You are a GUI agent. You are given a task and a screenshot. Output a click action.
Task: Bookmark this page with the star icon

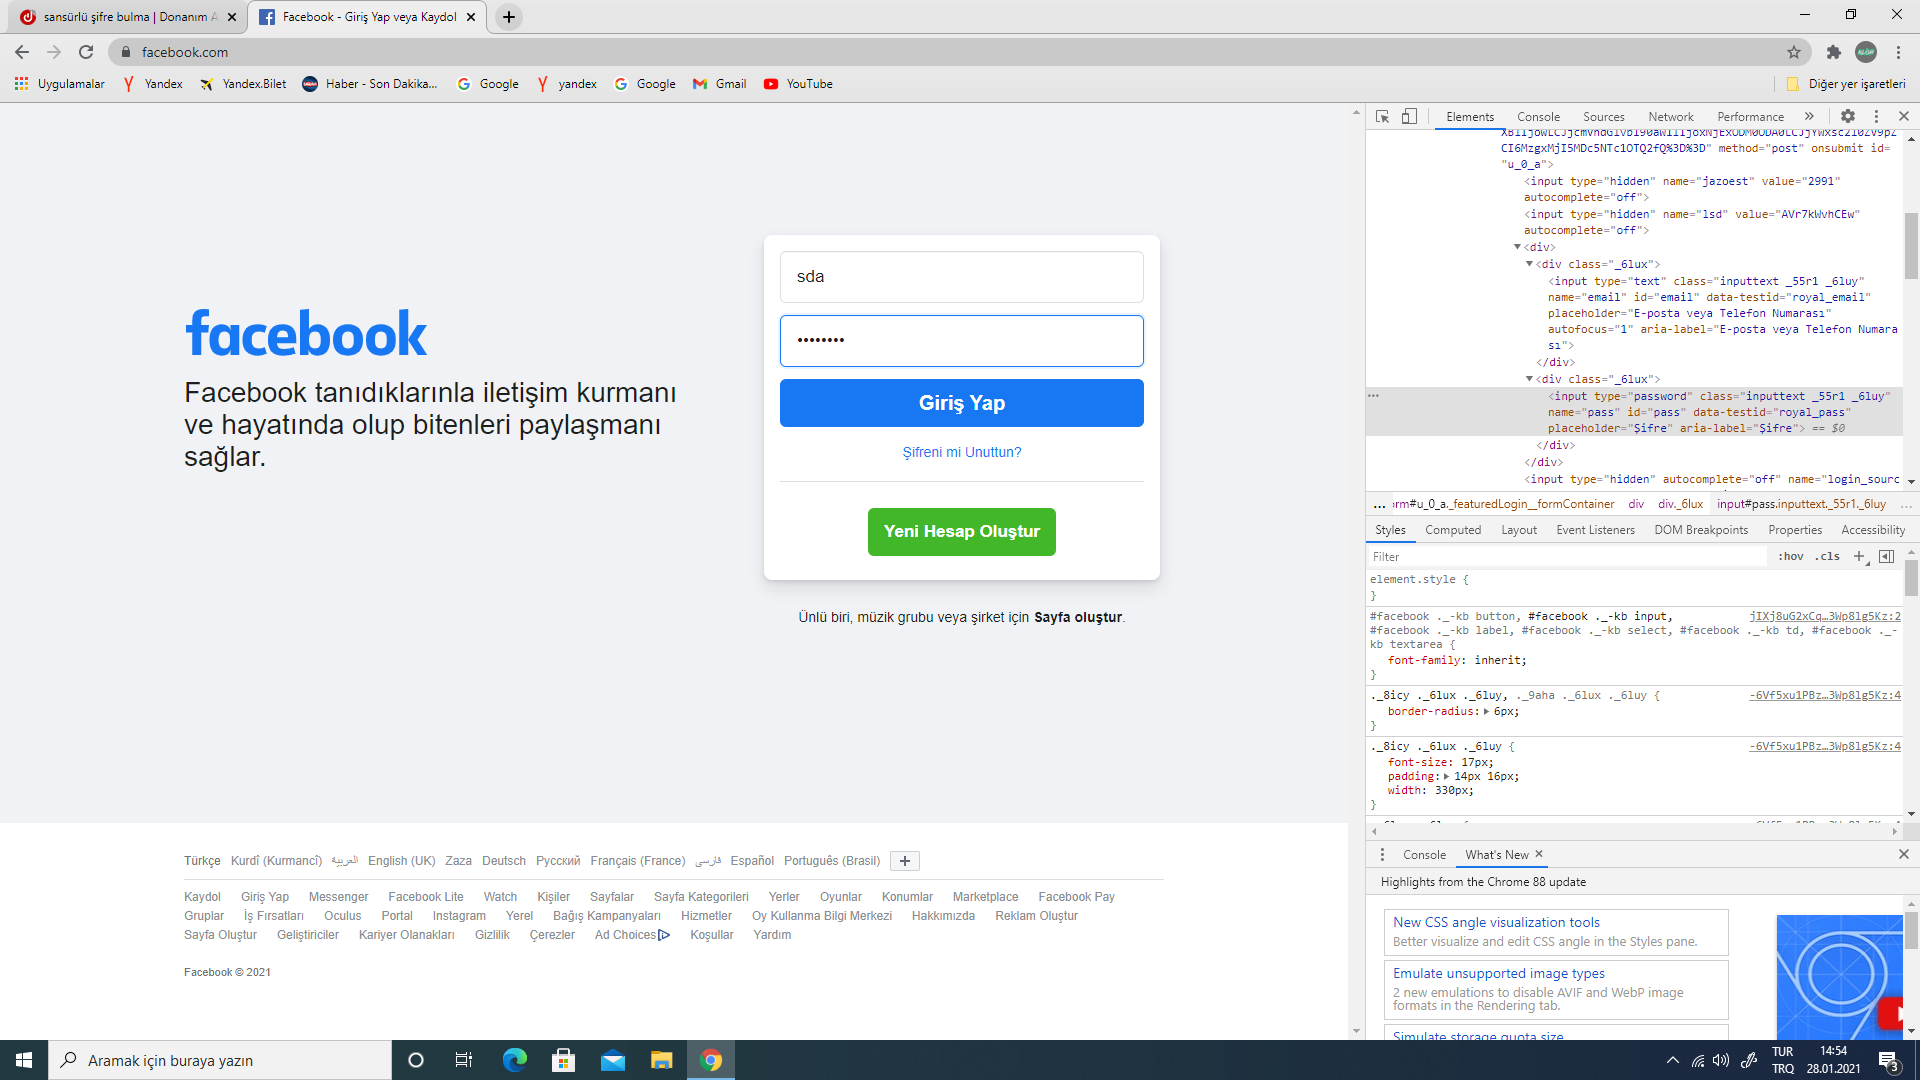[x=1794, y=52]
